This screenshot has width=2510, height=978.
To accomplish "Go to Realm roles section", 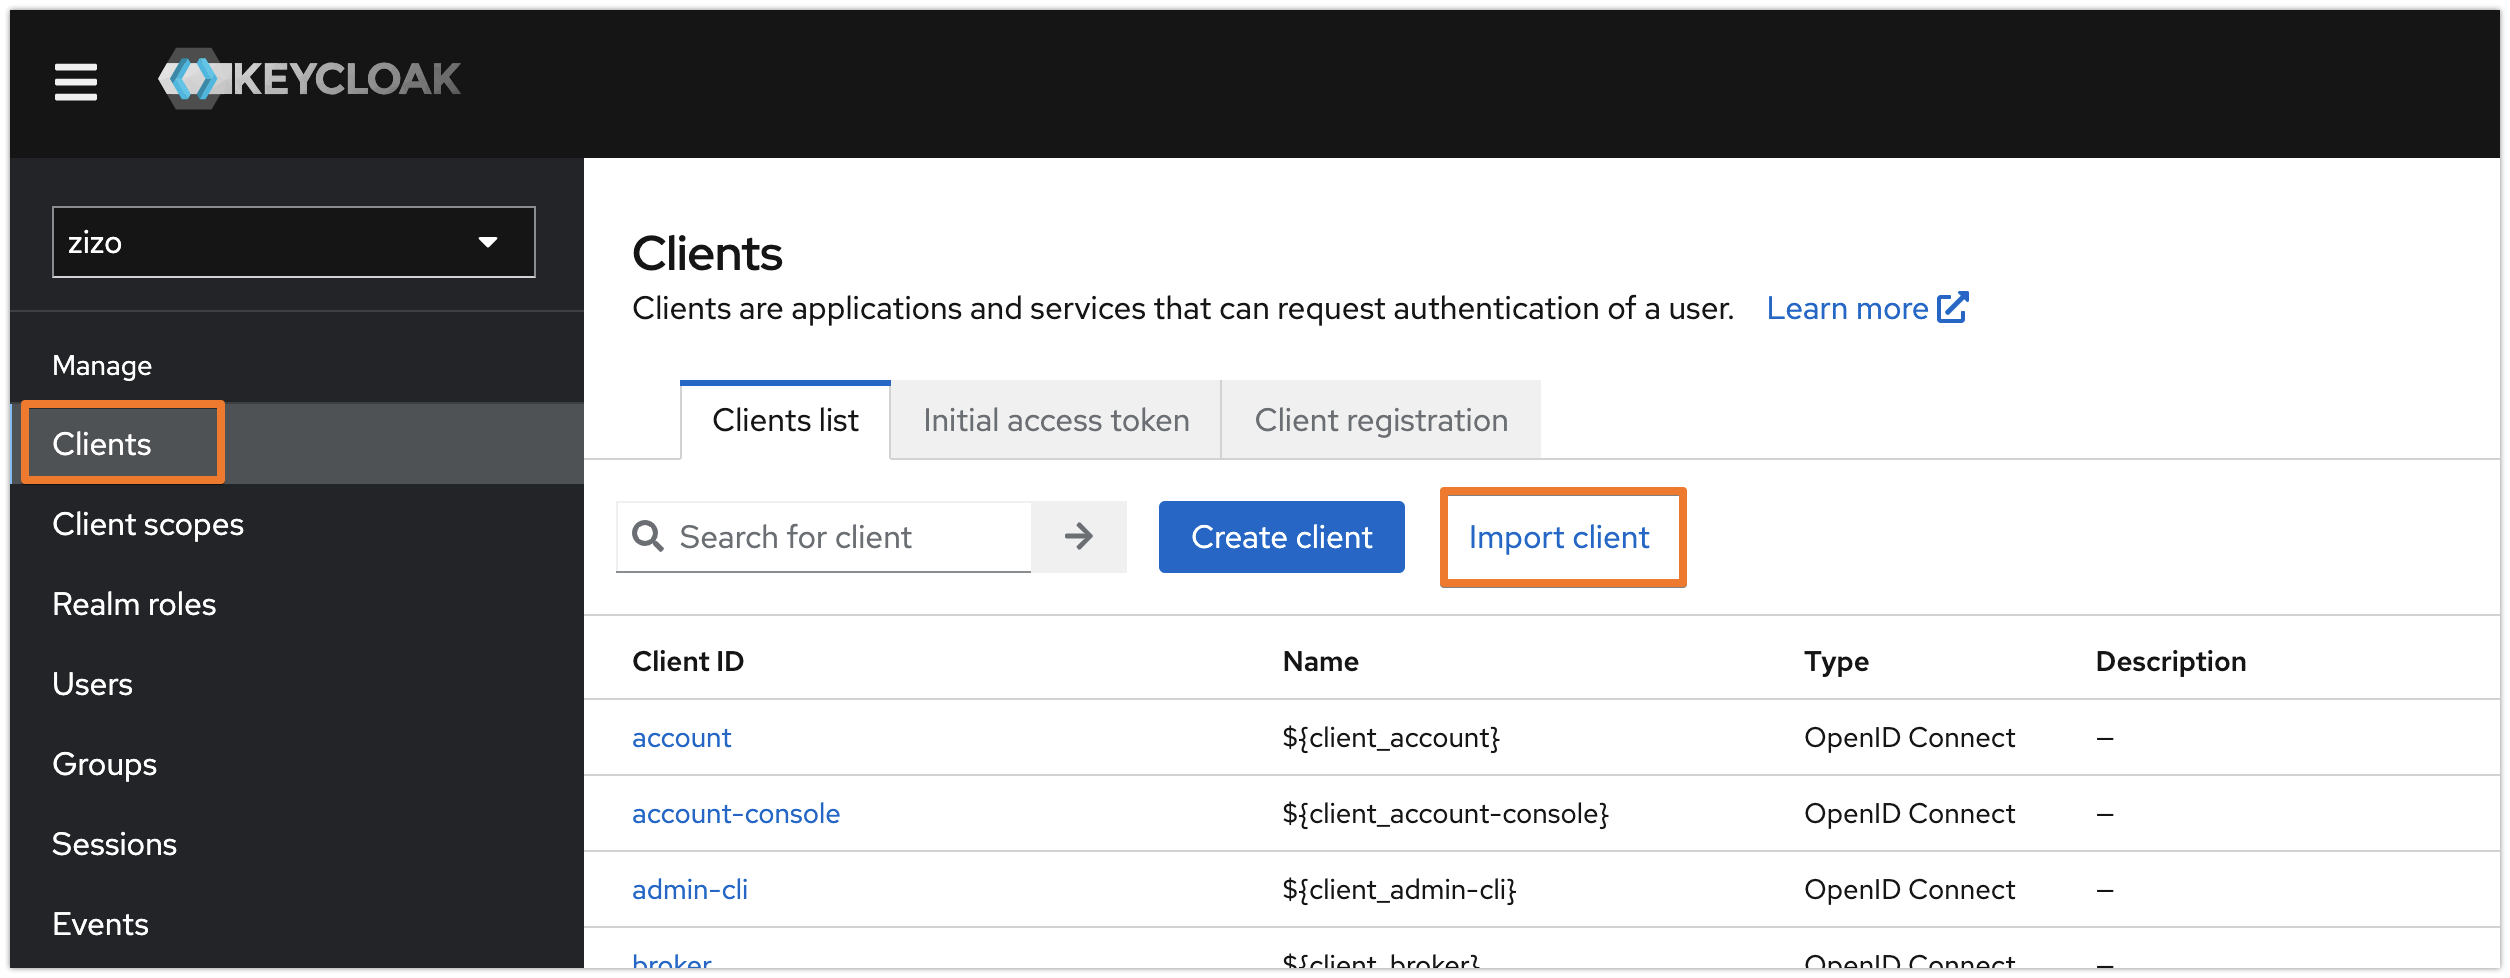I will 134,604.
